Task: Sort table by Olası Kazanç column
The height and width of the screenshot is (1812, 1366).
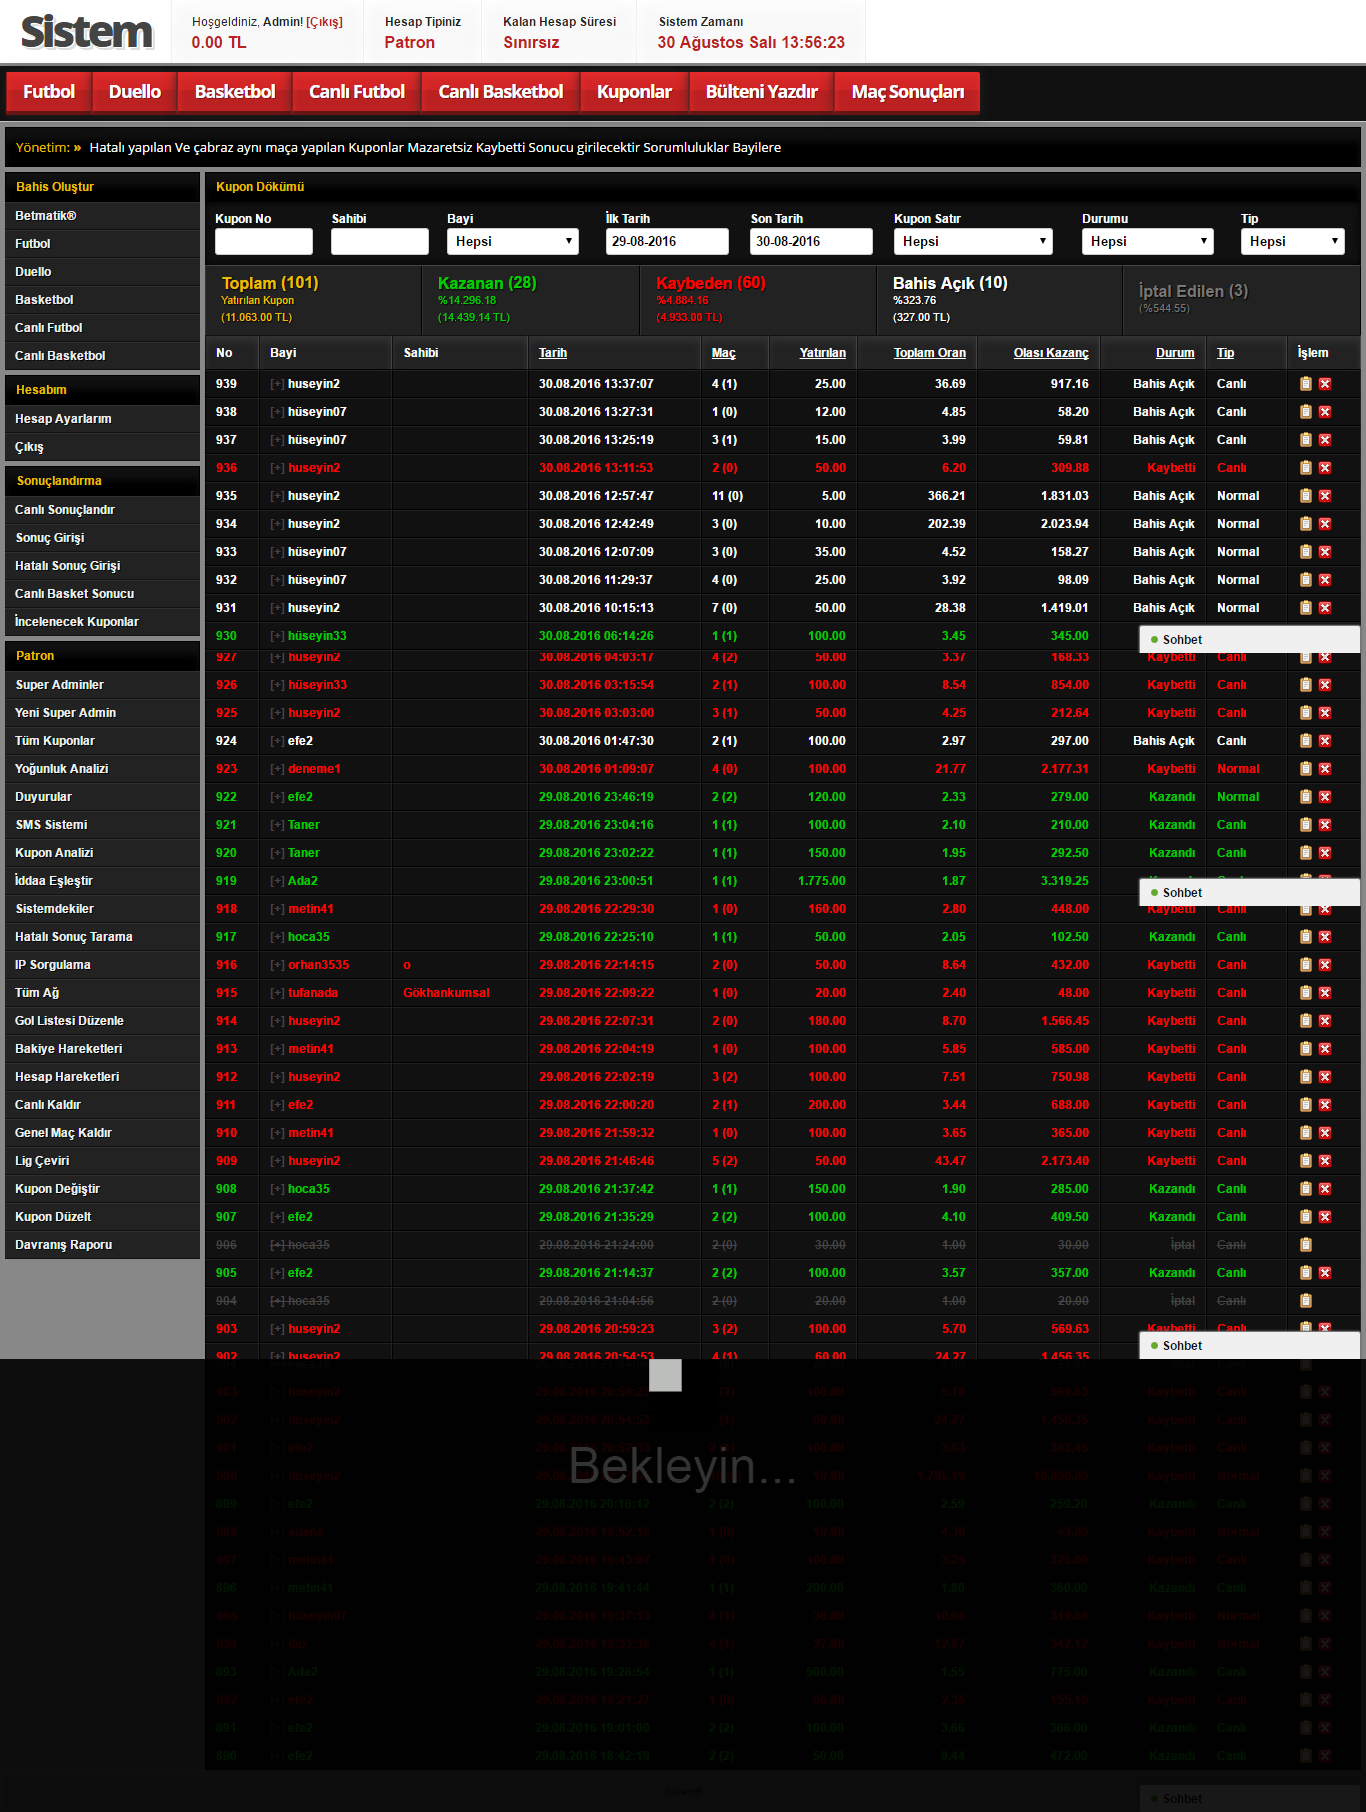Action: coord(1051,353)
